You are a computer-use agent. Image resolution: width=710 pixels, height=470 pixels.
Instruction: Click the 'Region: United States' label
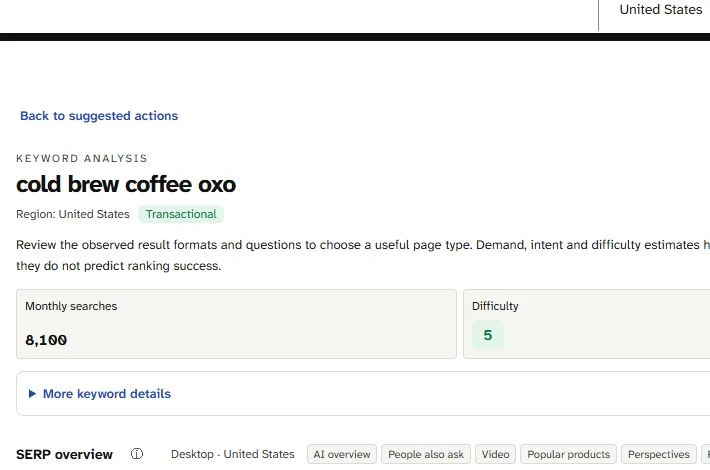coord(73,214)
